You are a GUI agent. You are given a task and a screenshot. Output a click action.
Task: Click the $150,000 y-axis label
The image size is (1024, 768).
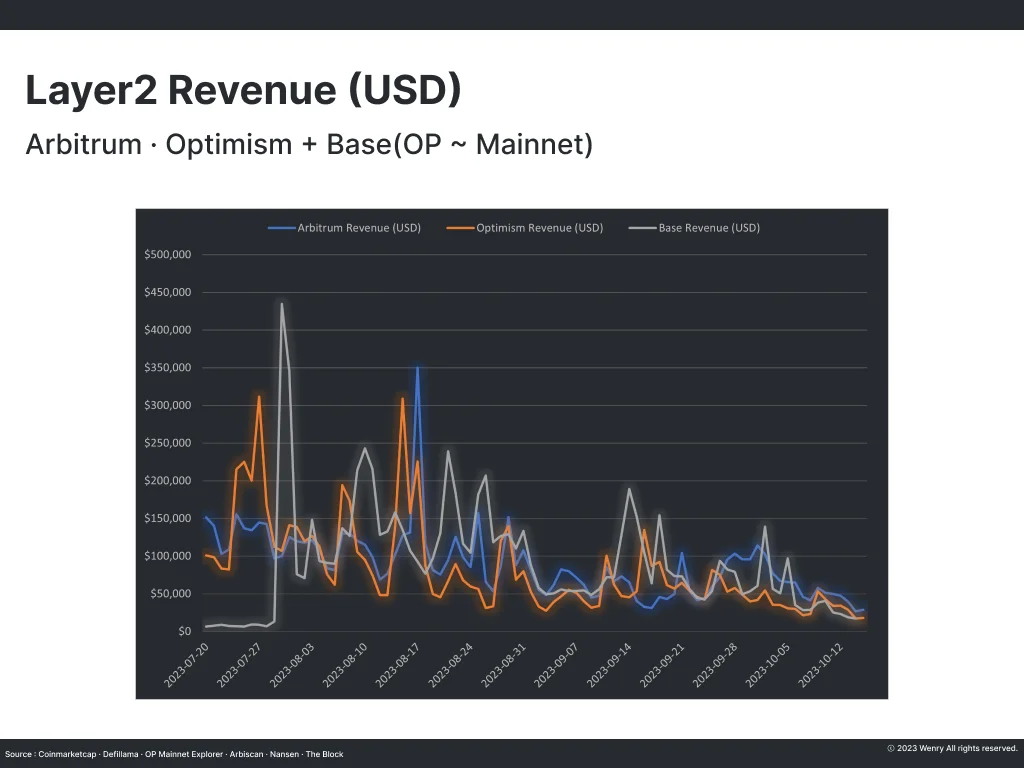point(168,518)
